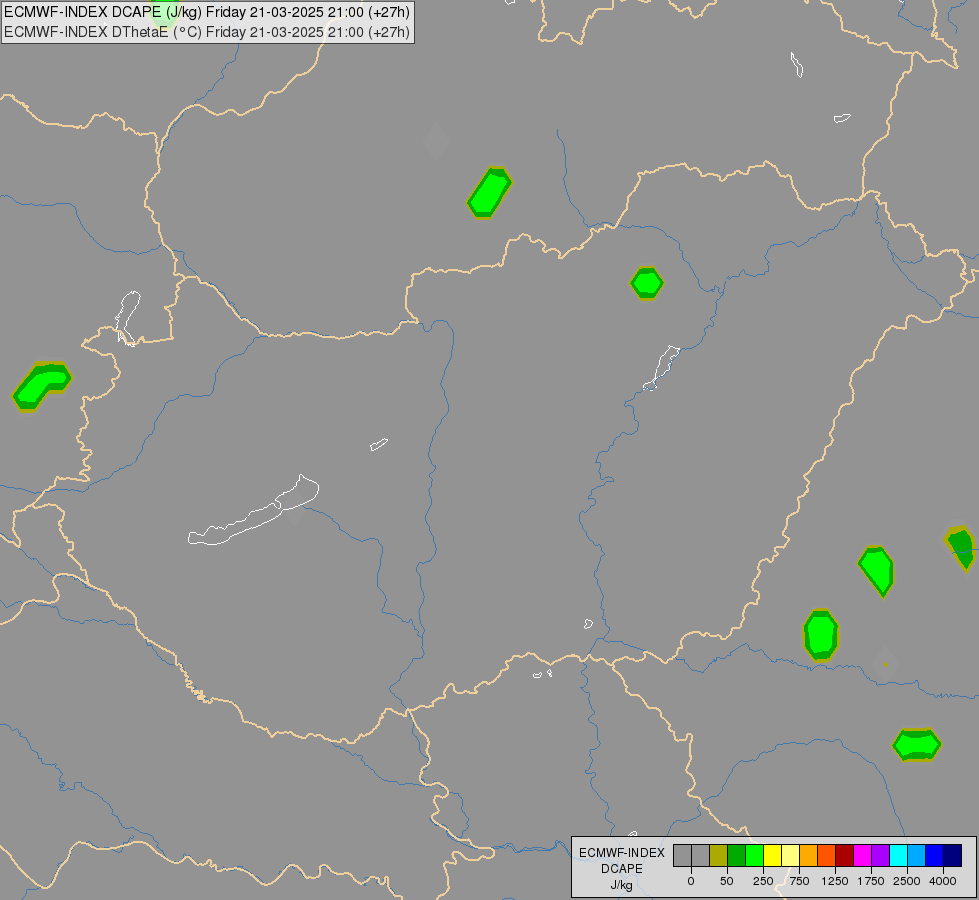
Task: Click the legend value '1250'
Action: [x=835, y=881]
